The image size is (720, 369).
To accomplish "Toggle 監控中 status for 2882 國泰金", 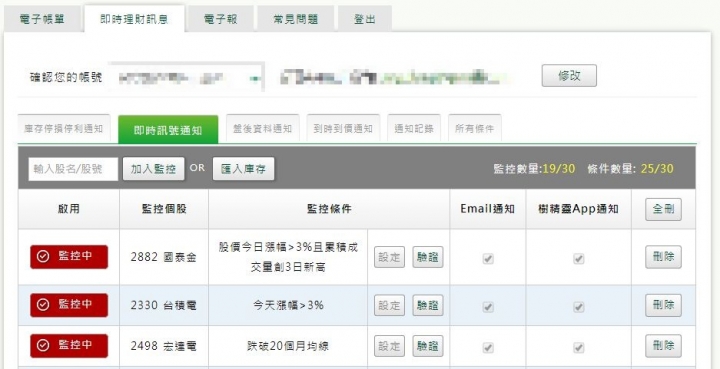I will tap(69, 257).
